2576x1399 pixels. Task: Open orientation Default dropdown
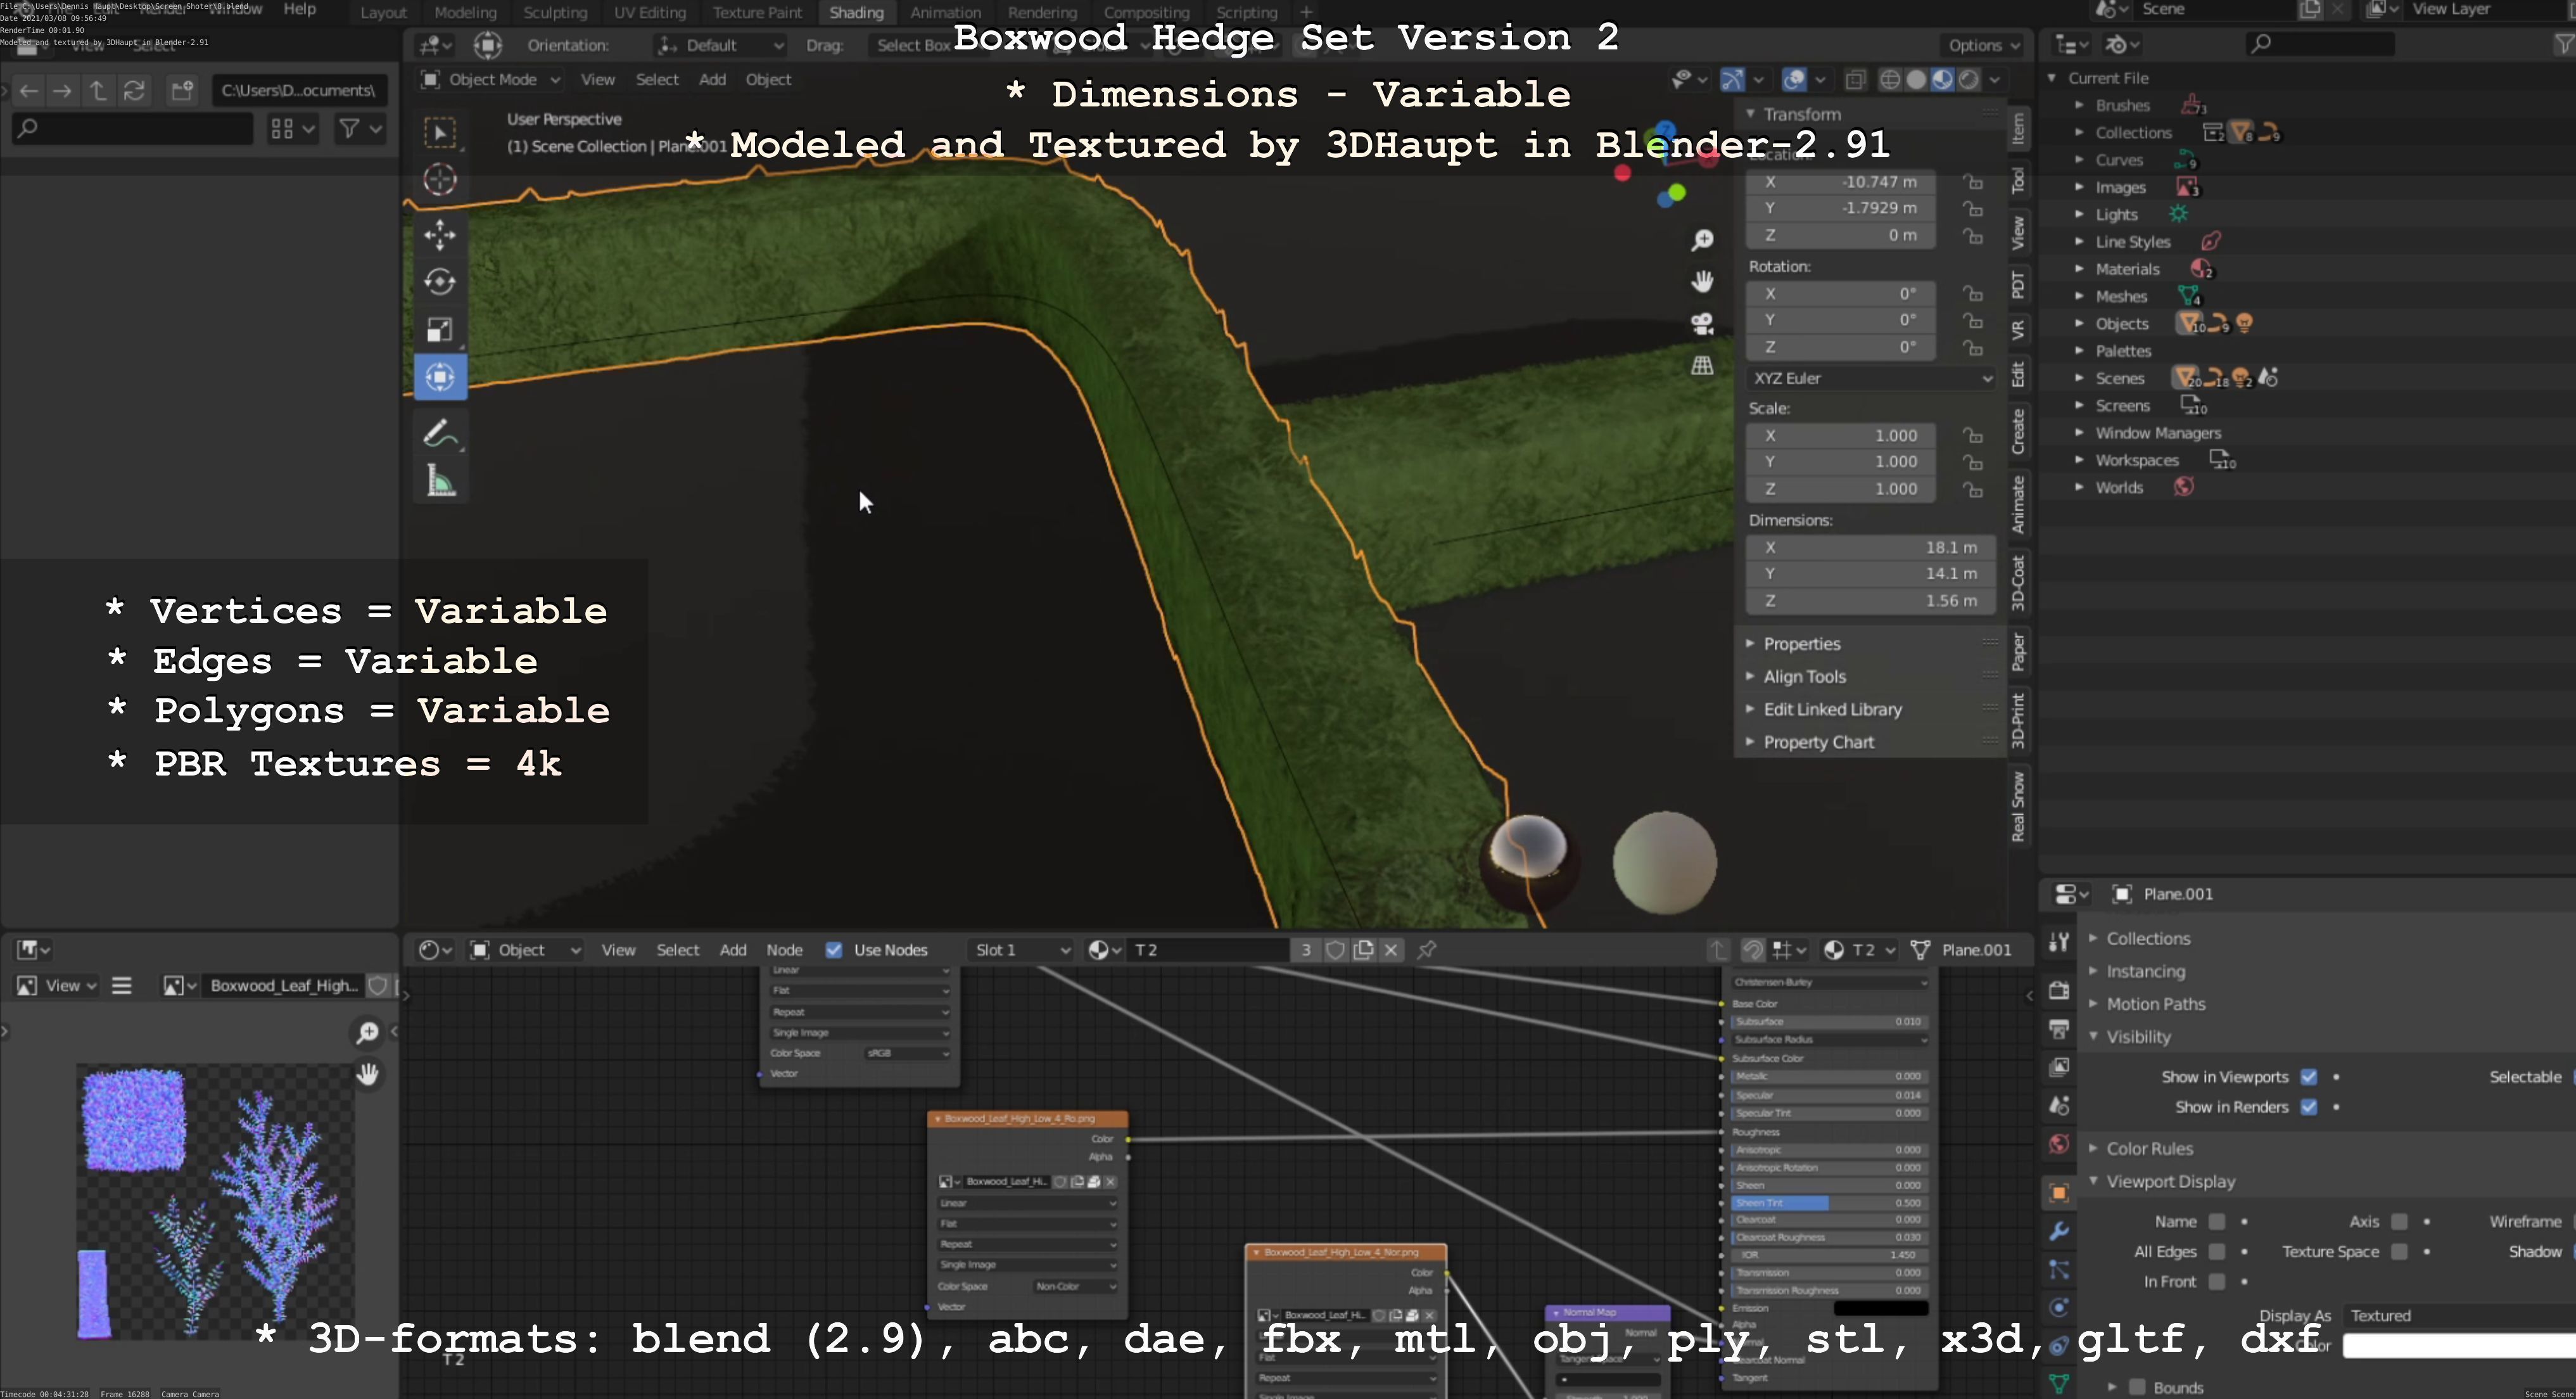click(720, 46)
